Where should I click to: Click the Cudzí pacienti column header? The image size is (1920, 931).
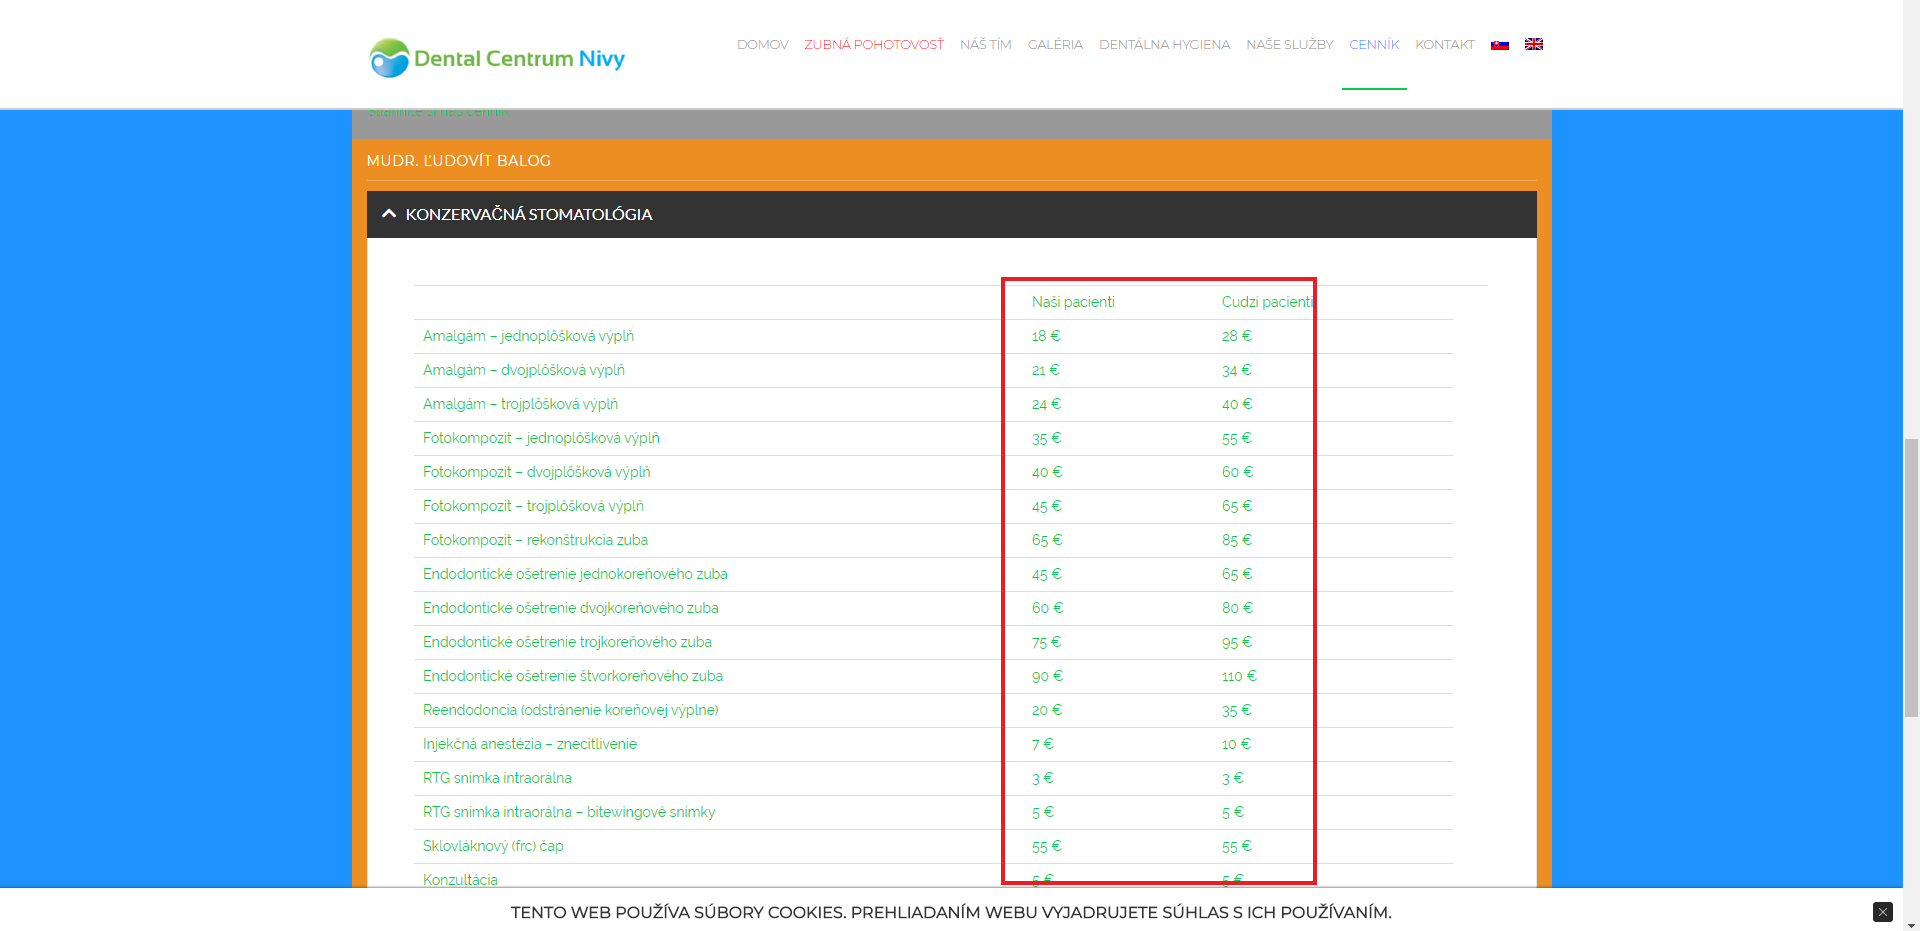(1267, 302)
